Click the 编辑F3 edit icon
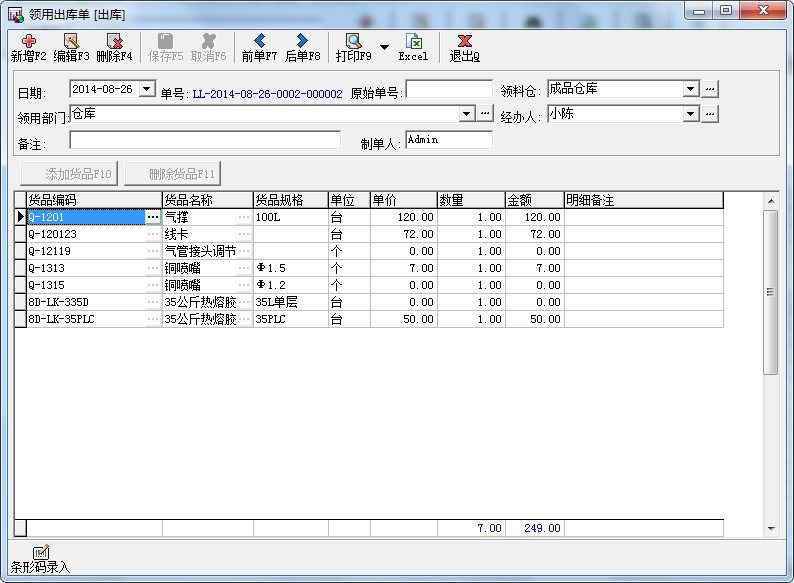 (x=71, y=41)
